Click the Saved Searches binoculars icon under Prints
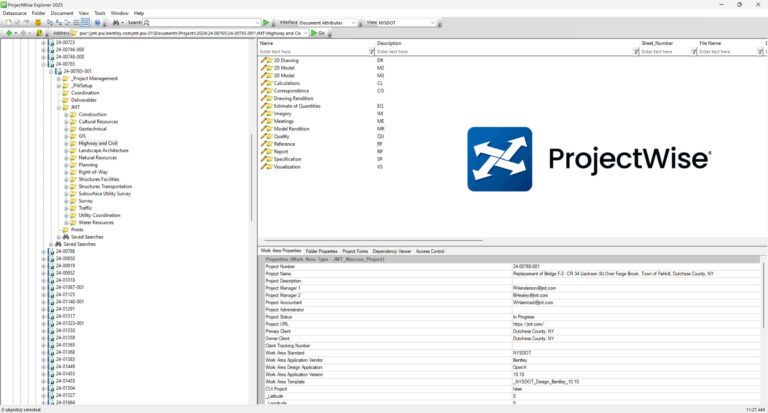 66,237
